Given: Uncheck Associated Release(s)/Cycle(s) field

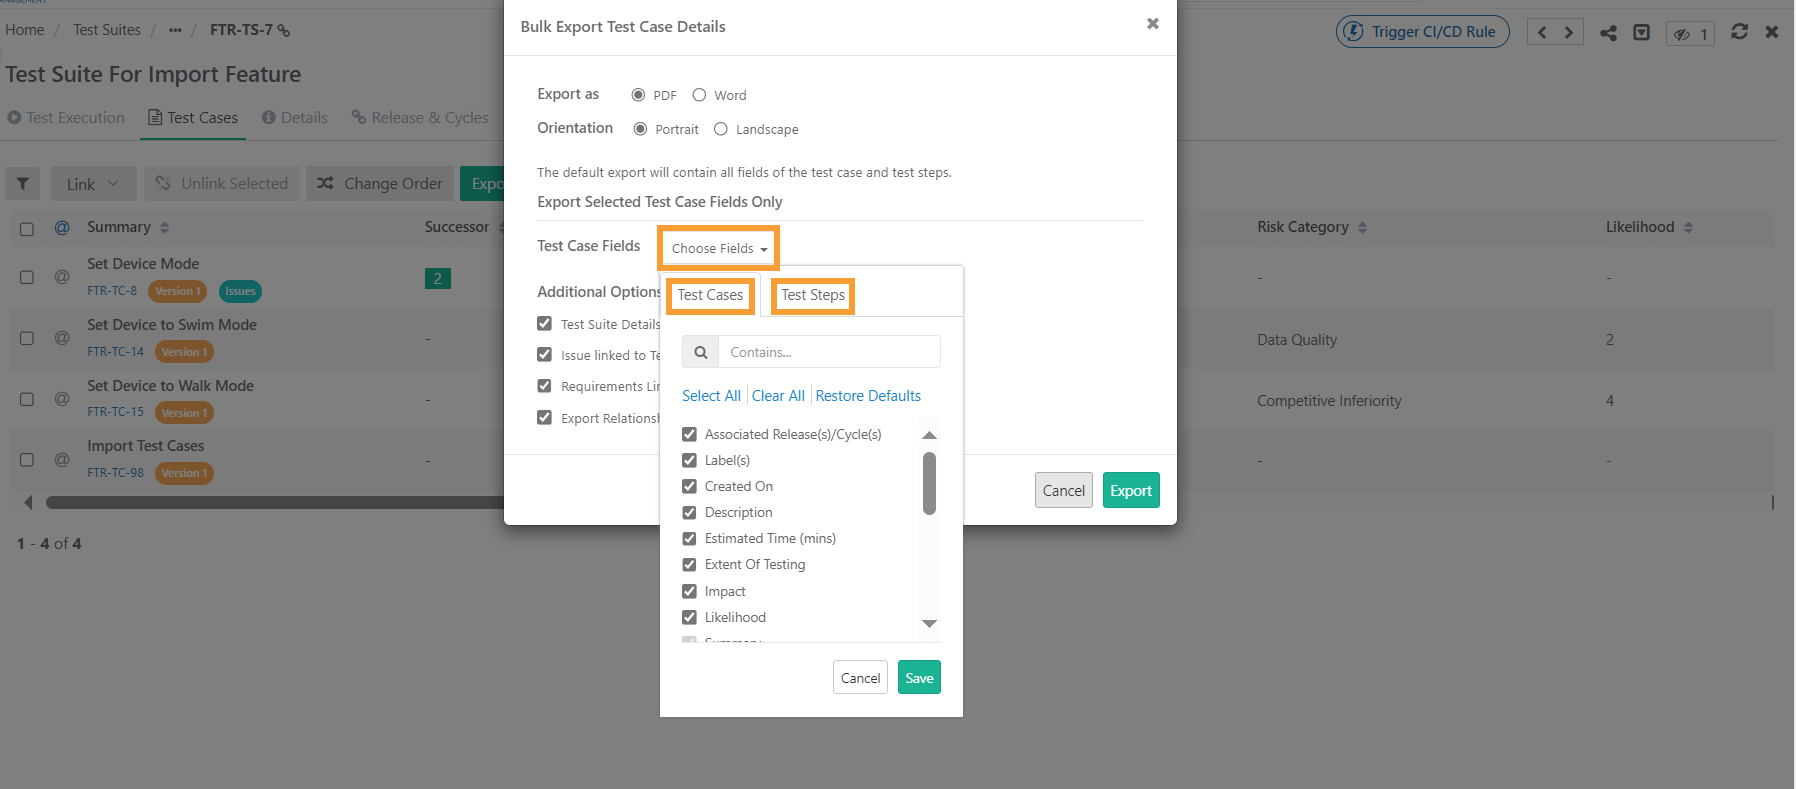Looking at the screenshot, I should click(689, 434).
